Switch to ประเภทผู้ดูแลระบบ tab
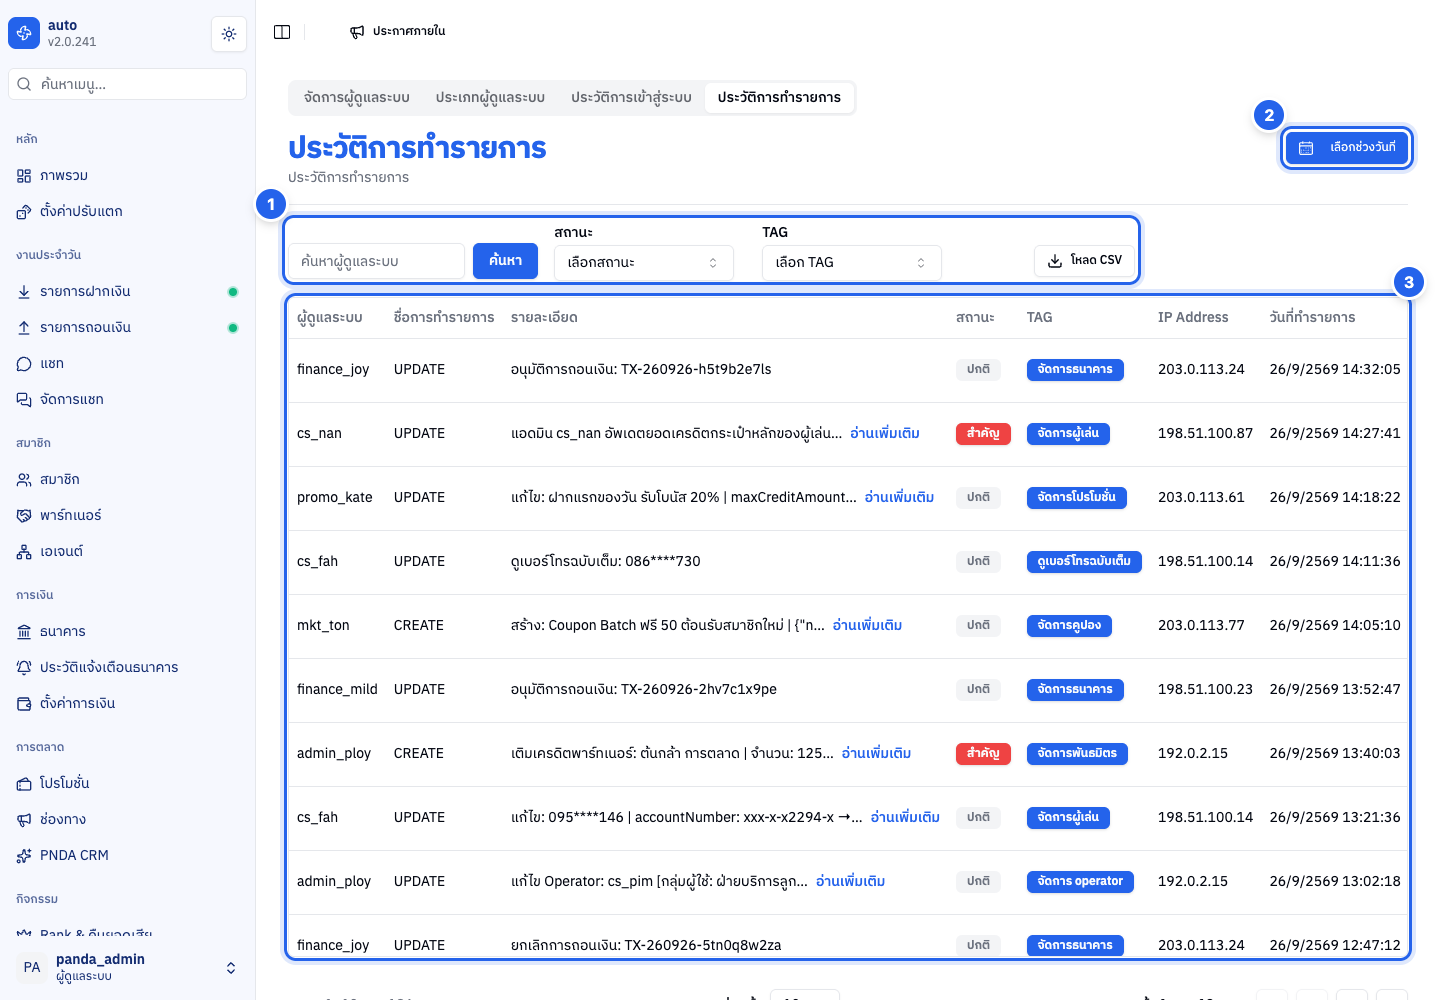 490,98
